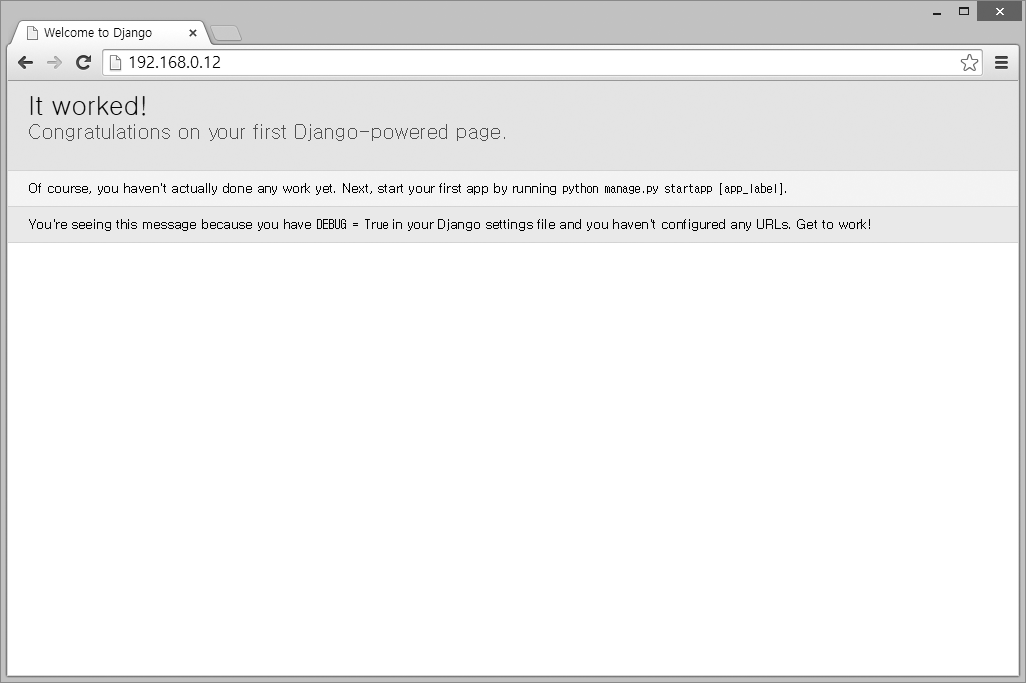1026x683 pixels.
Task: Click the Congratulations subtitle text
Action: 267,132
